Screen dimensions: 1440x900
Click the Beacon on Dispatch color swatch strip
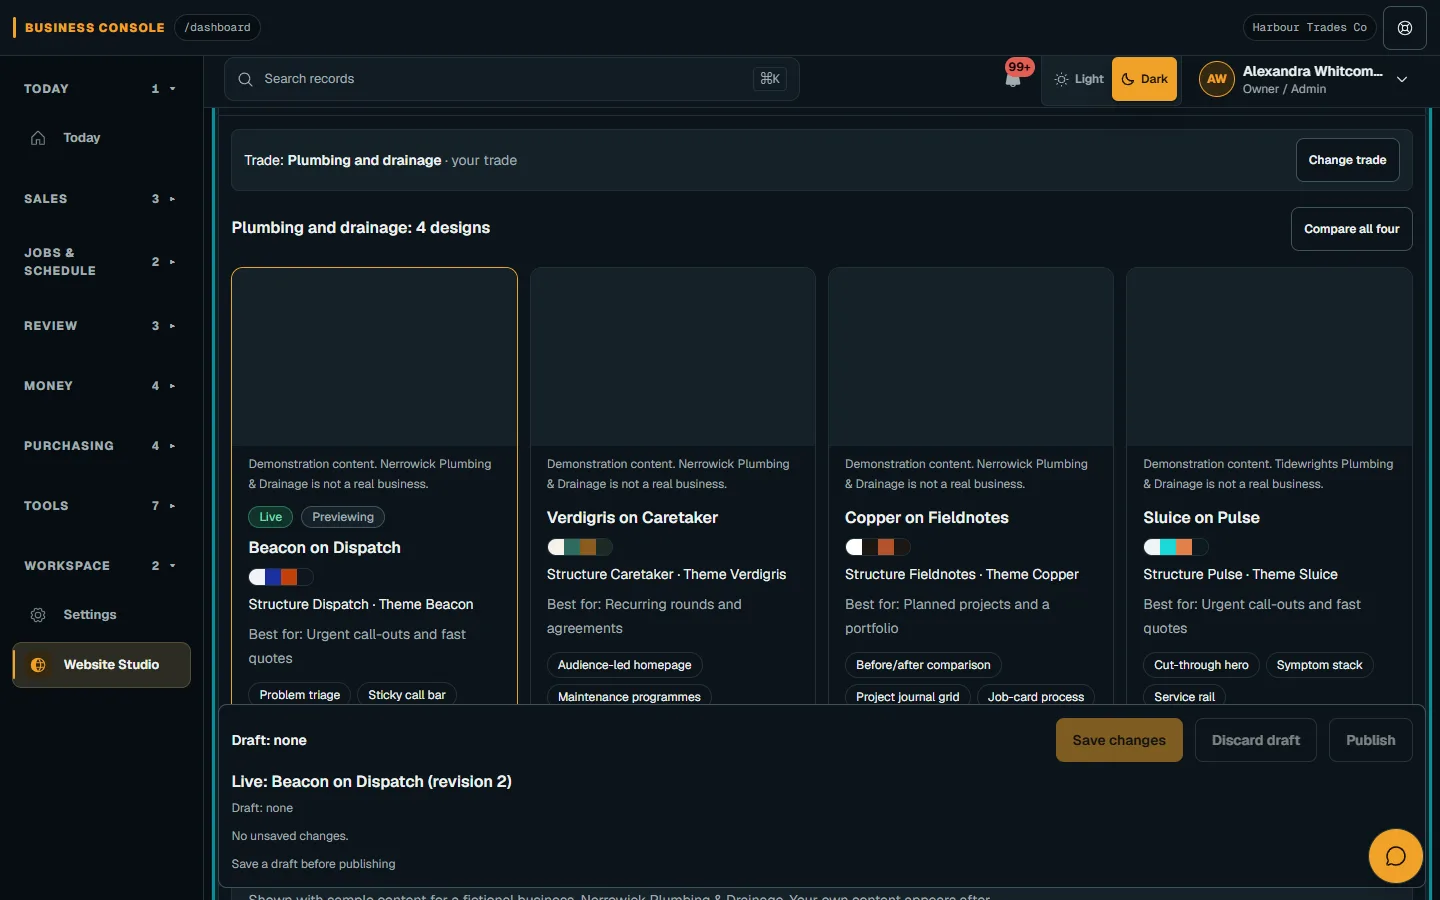(x=281, y=577)
